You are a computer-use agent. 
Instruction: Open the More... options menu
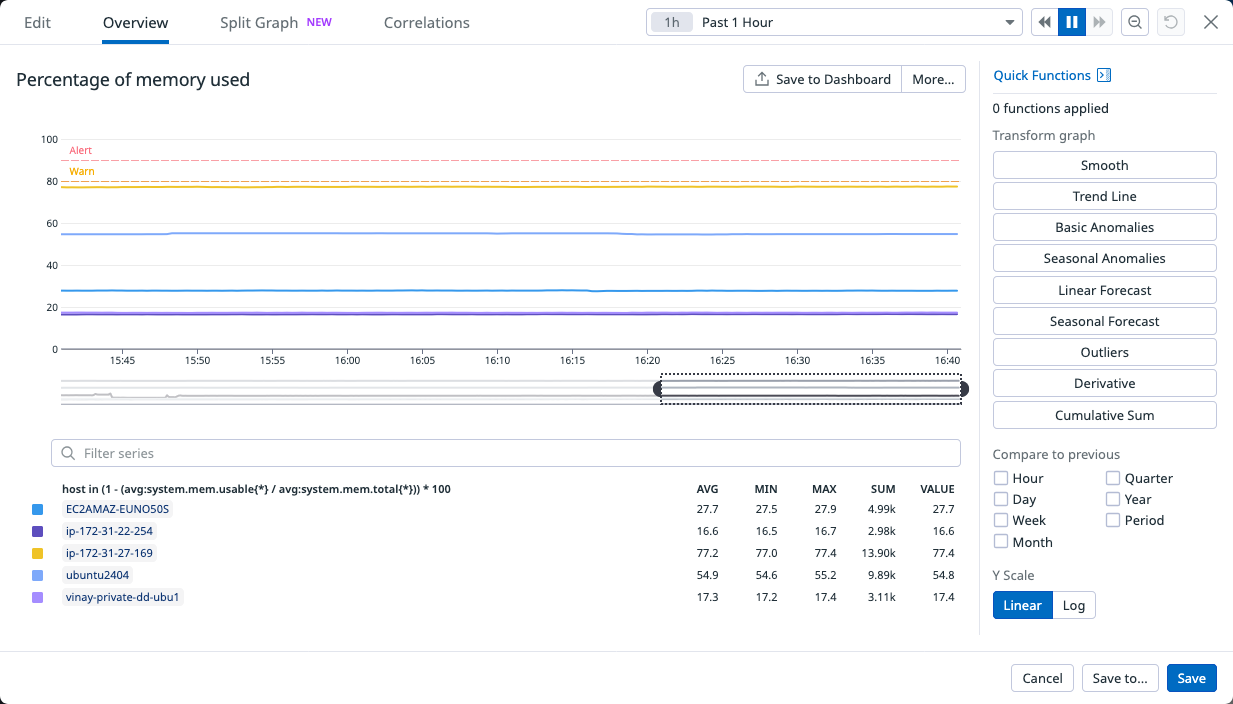(x=933, y=79)
